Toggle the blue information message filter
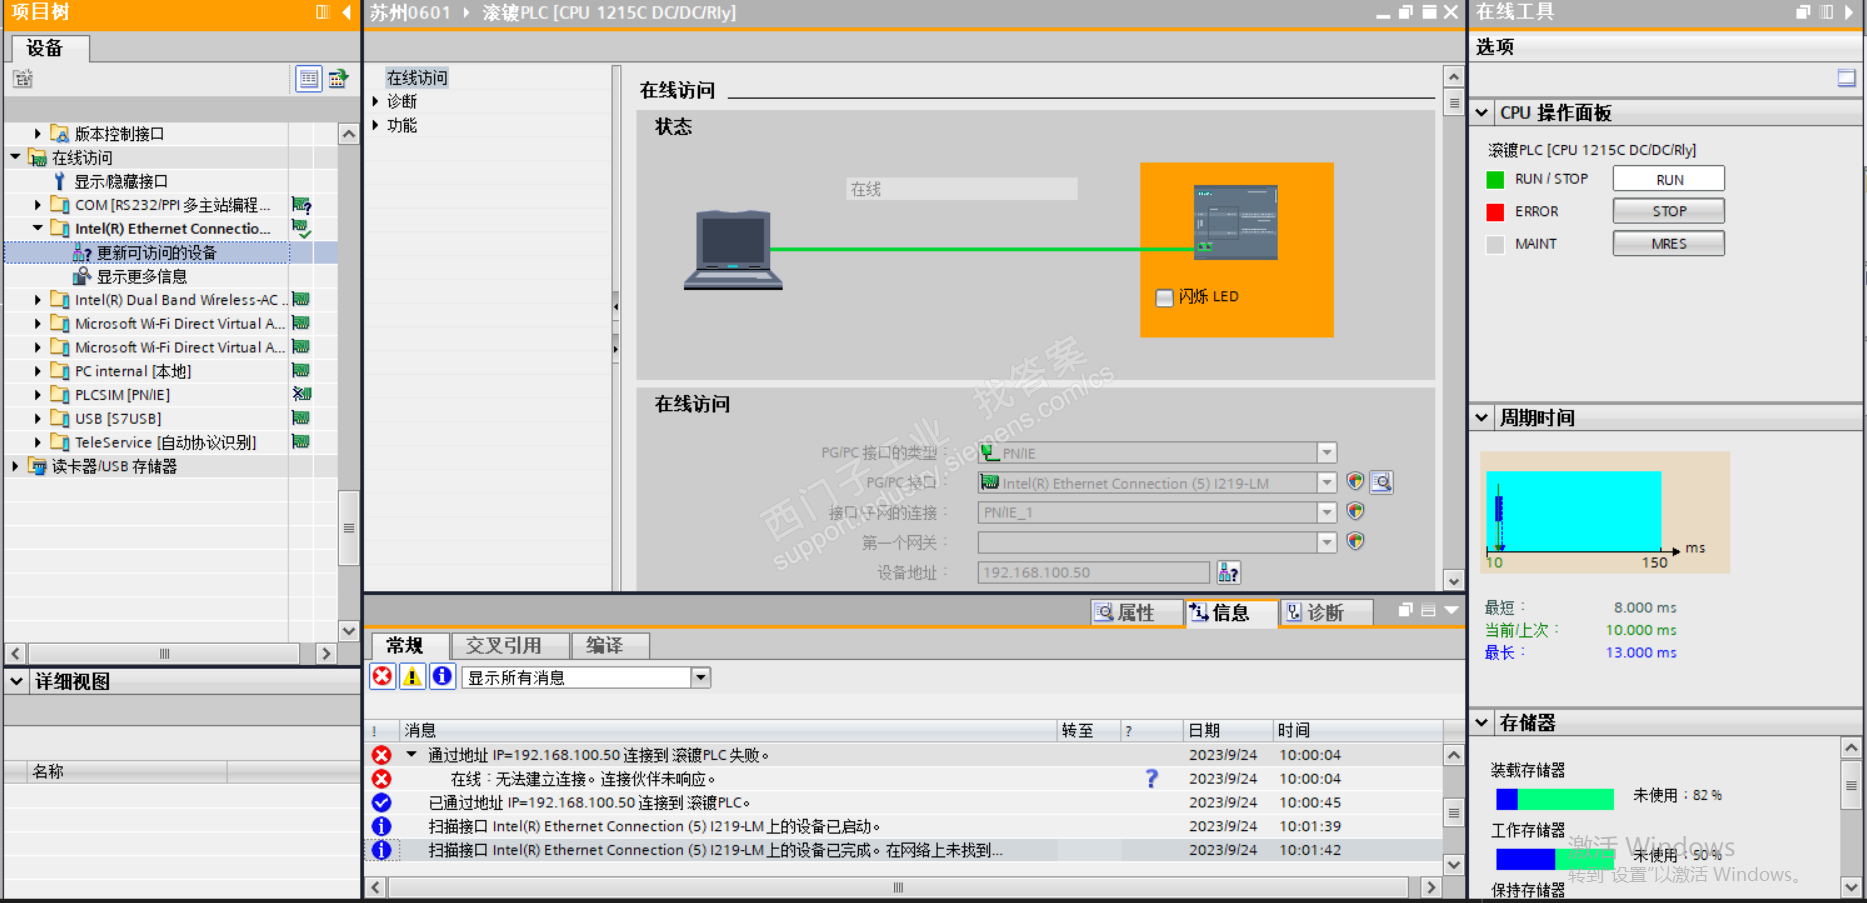 click(442, 677)
